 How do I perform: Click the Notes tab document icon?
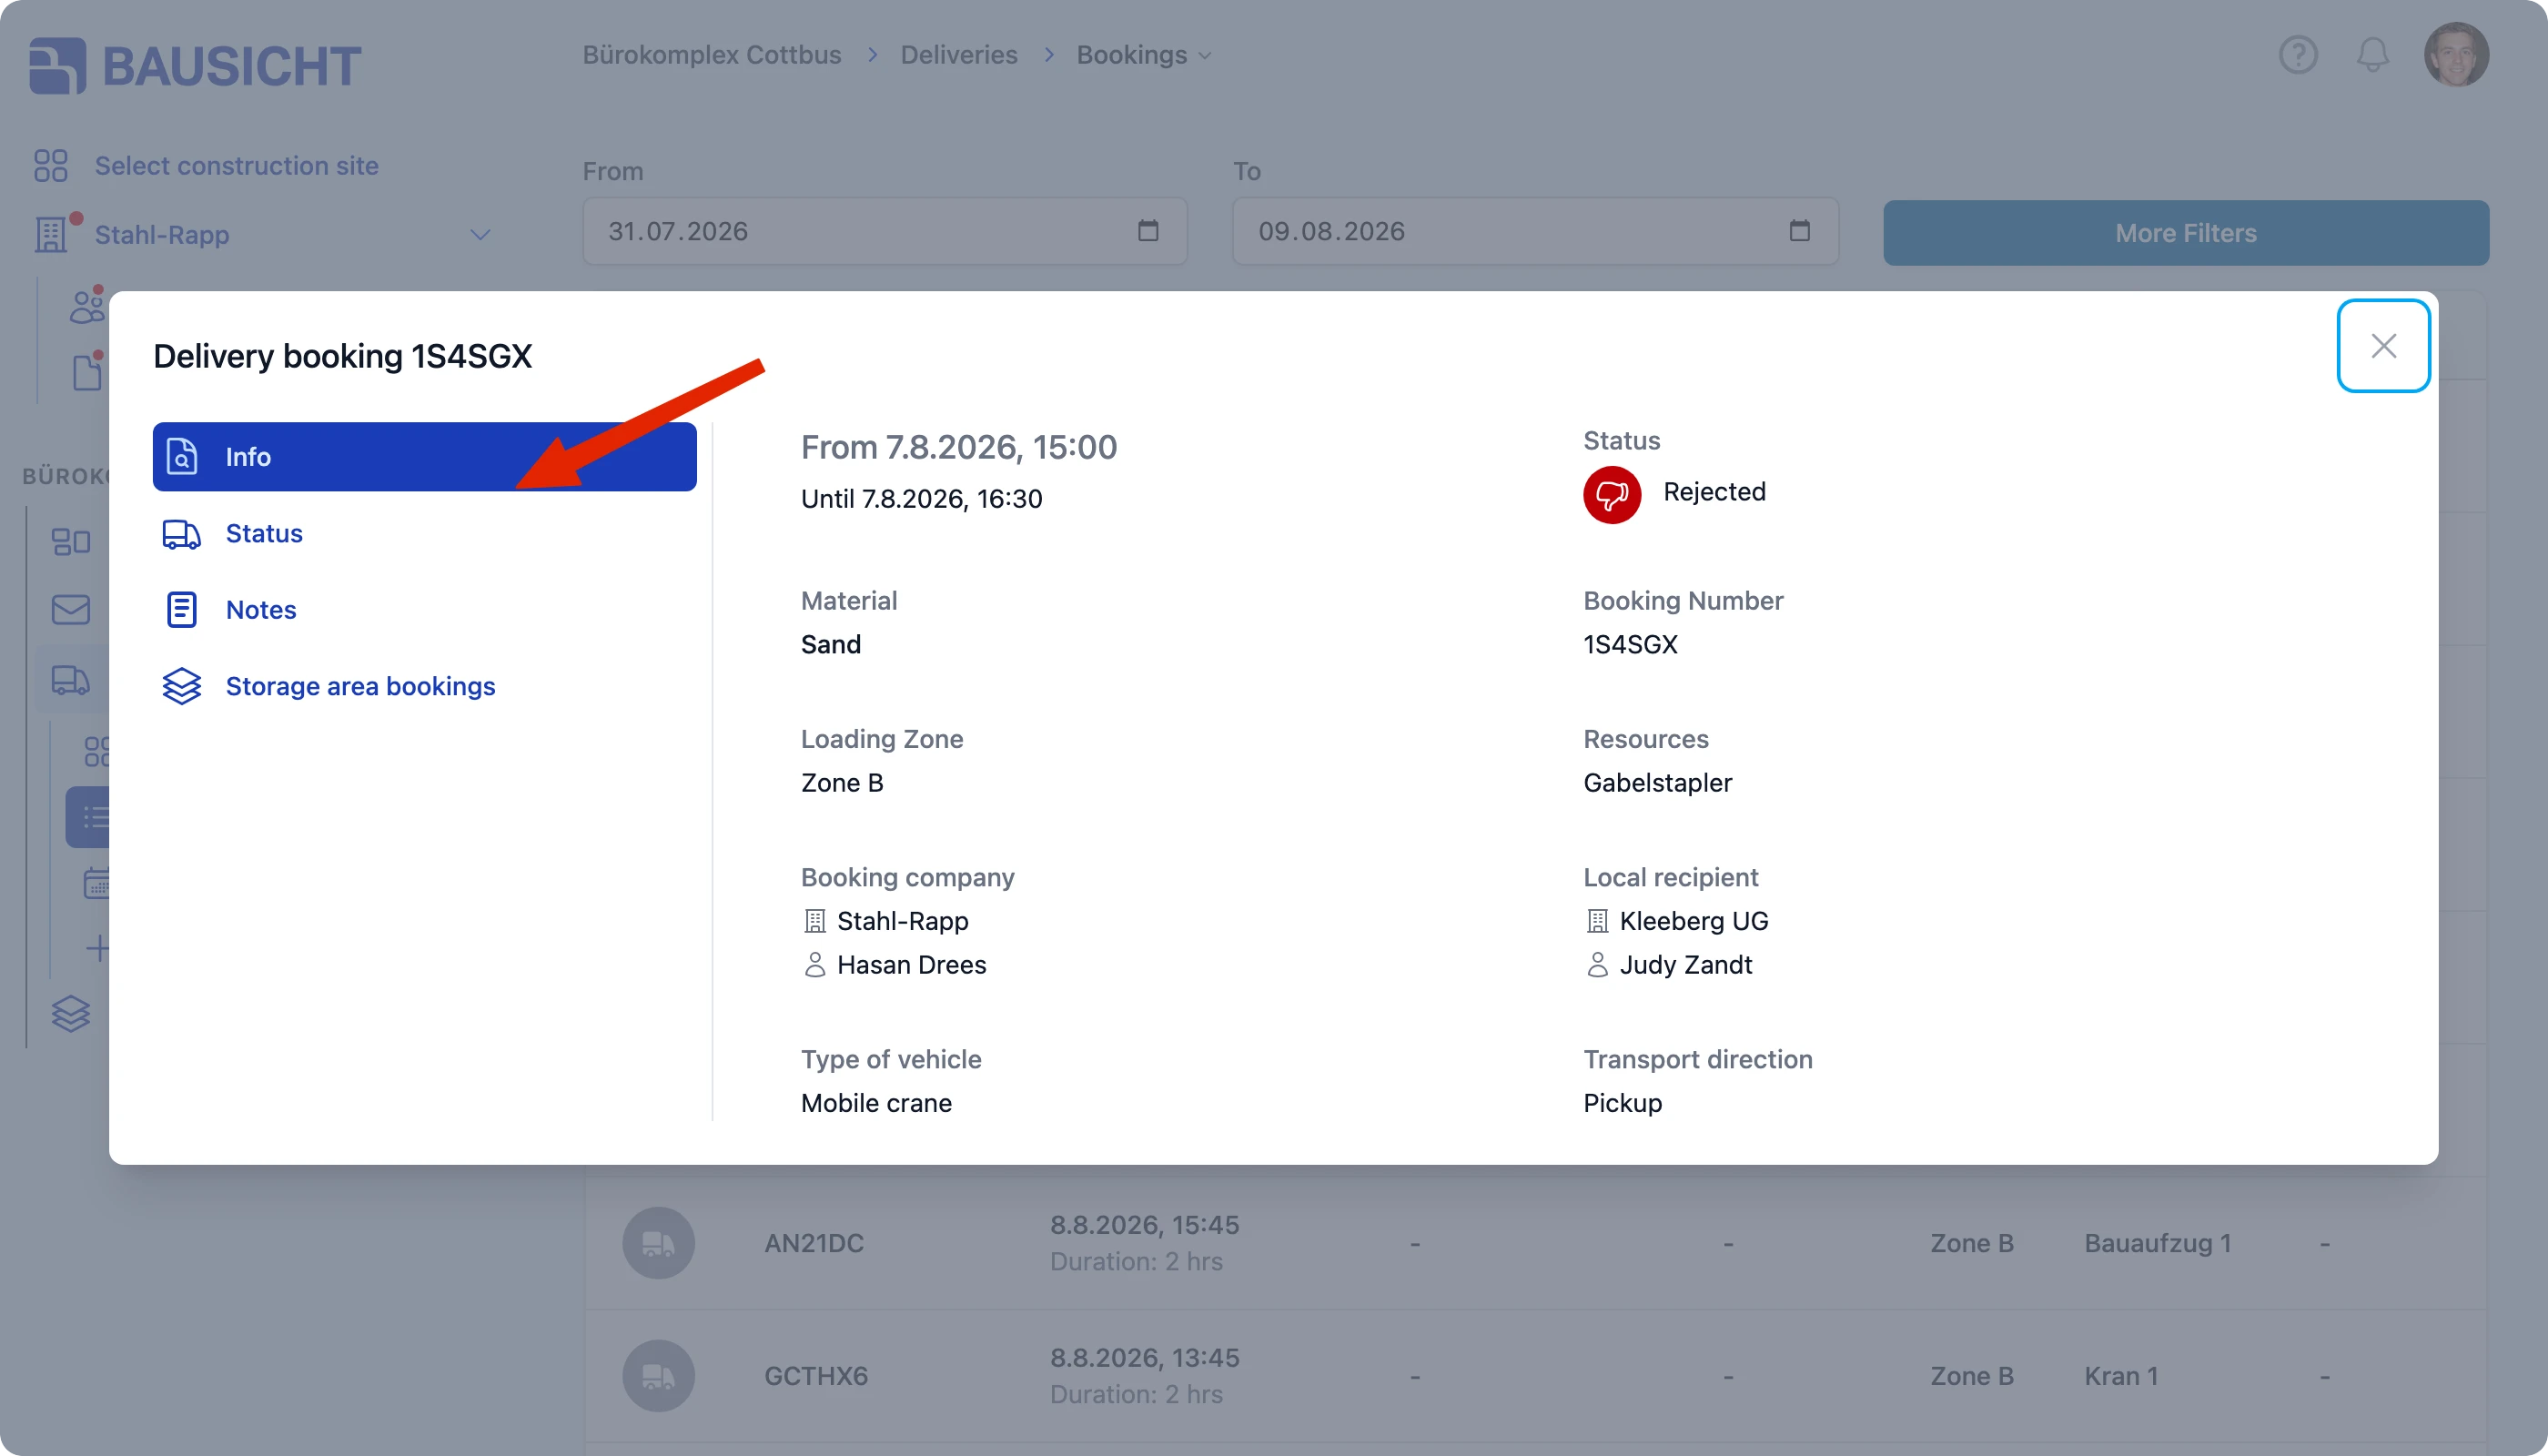(181, 610)
